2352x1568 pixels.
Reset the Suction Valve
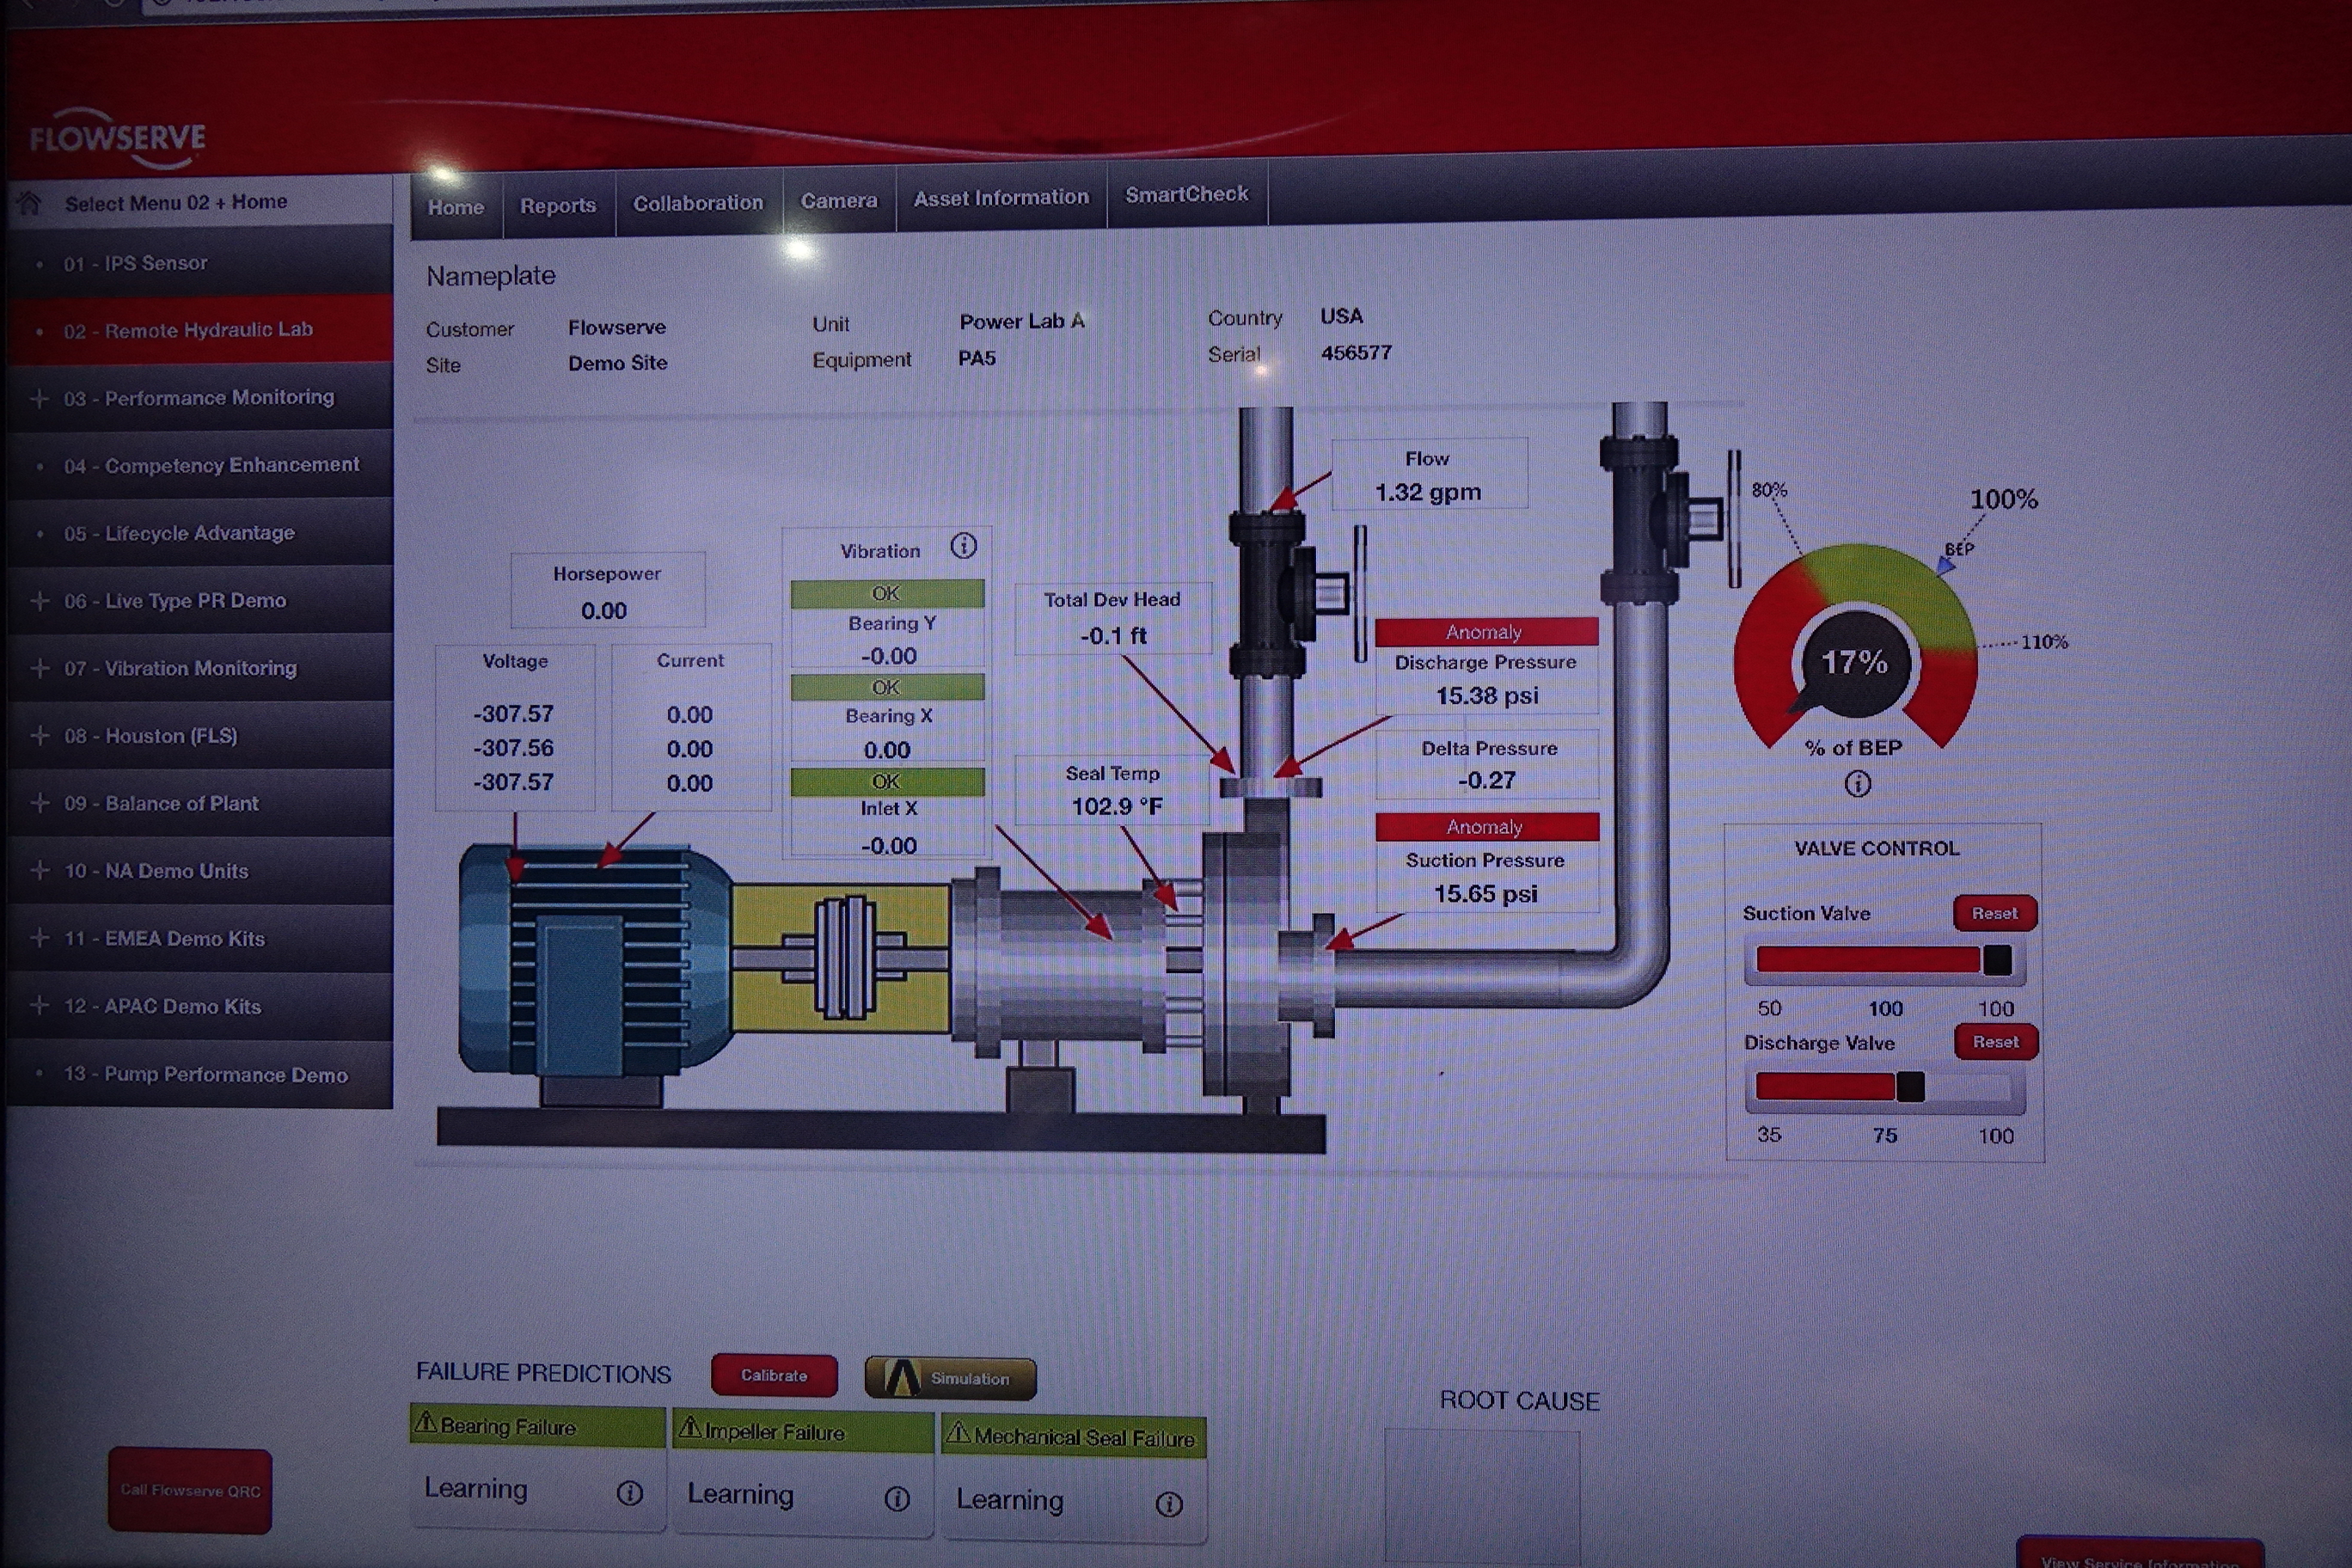[x=1995, y=913]
